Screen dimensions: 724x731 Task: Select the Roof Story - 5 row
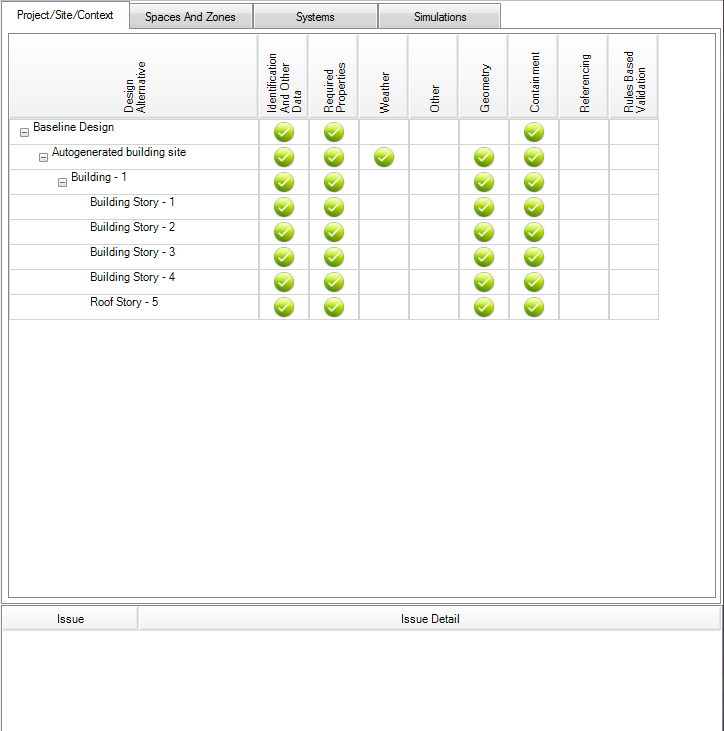coord(124,302)
